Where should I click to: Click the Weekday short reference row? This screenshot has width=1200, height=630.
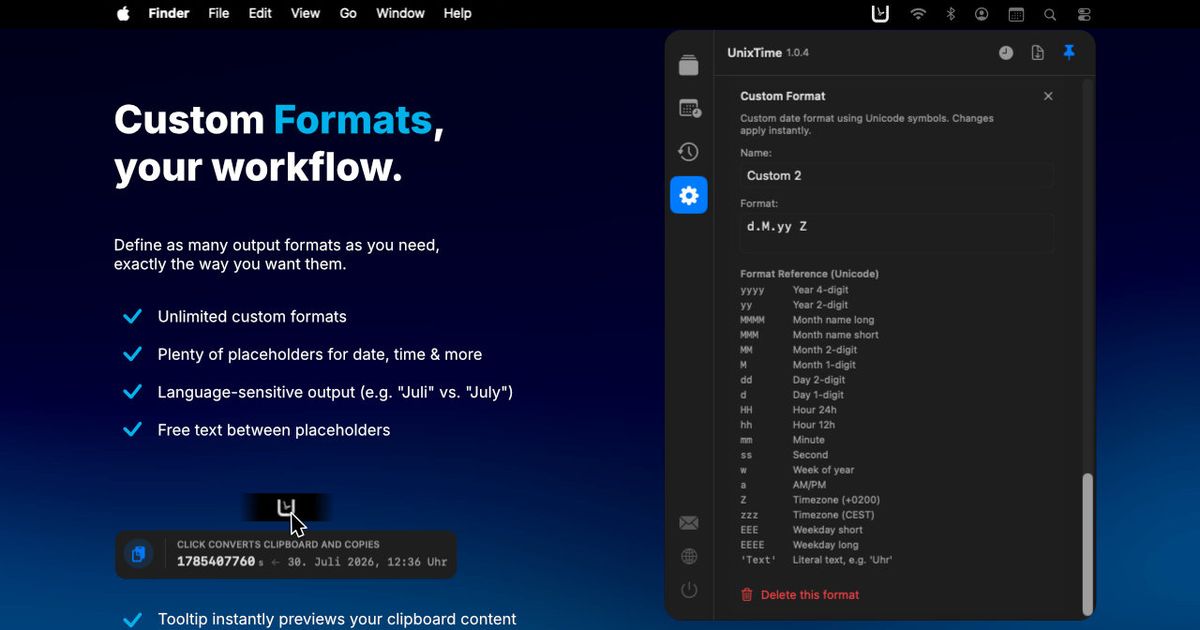(x=801, y=530)
